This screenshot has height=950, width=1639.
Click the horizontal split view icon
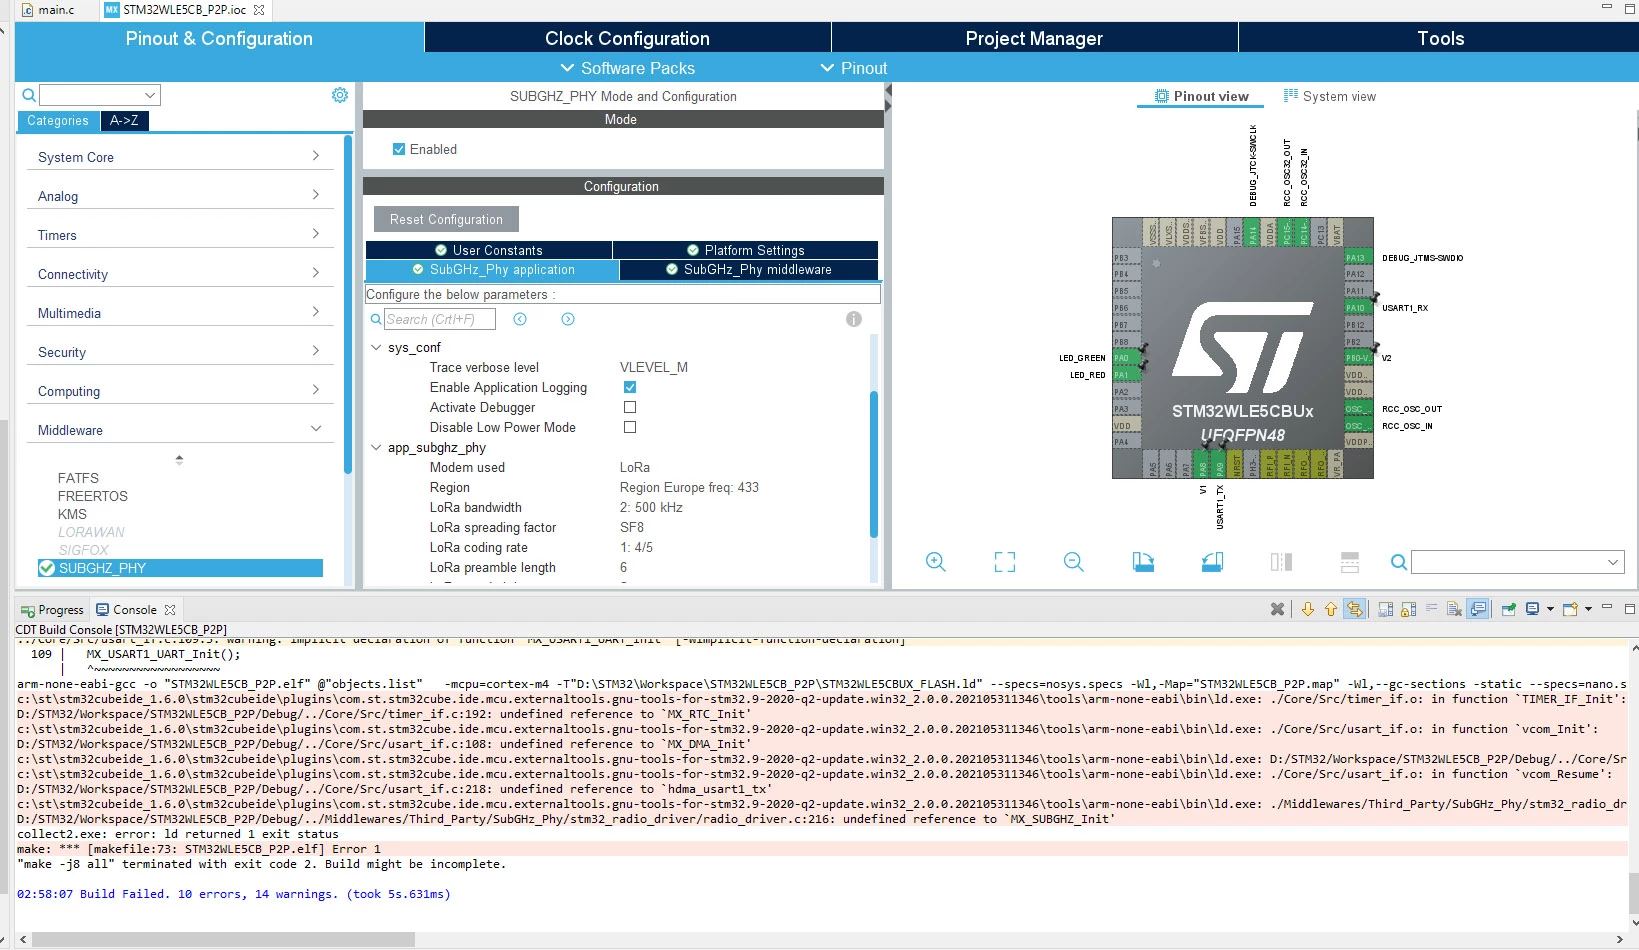coord(1350,562)
